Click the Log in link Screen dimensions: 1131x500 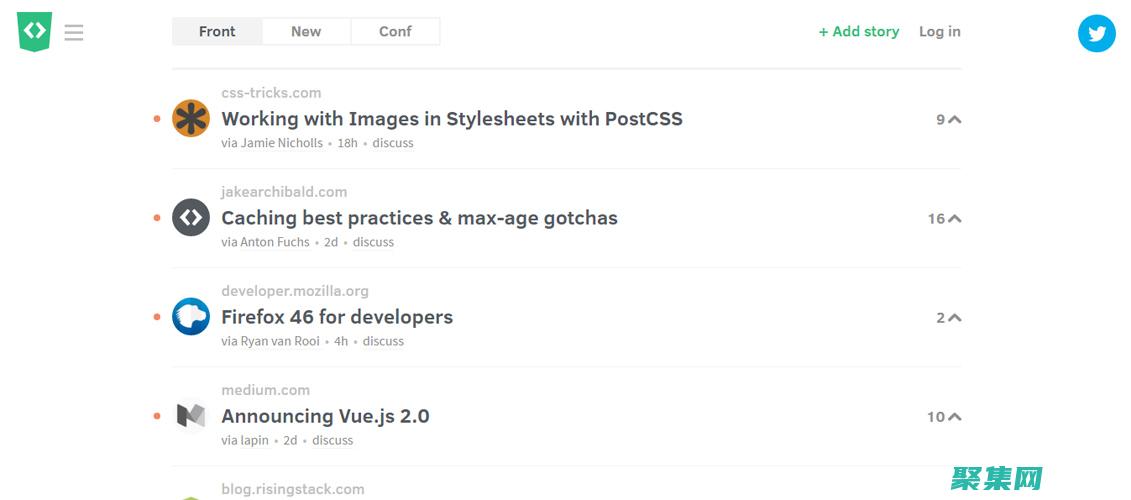click(939, 32)
